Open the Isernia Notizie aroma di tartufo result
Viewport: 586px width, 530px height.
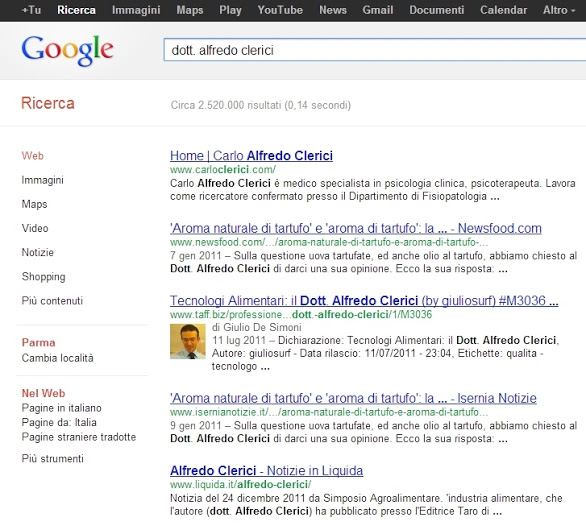pos(353,398)
